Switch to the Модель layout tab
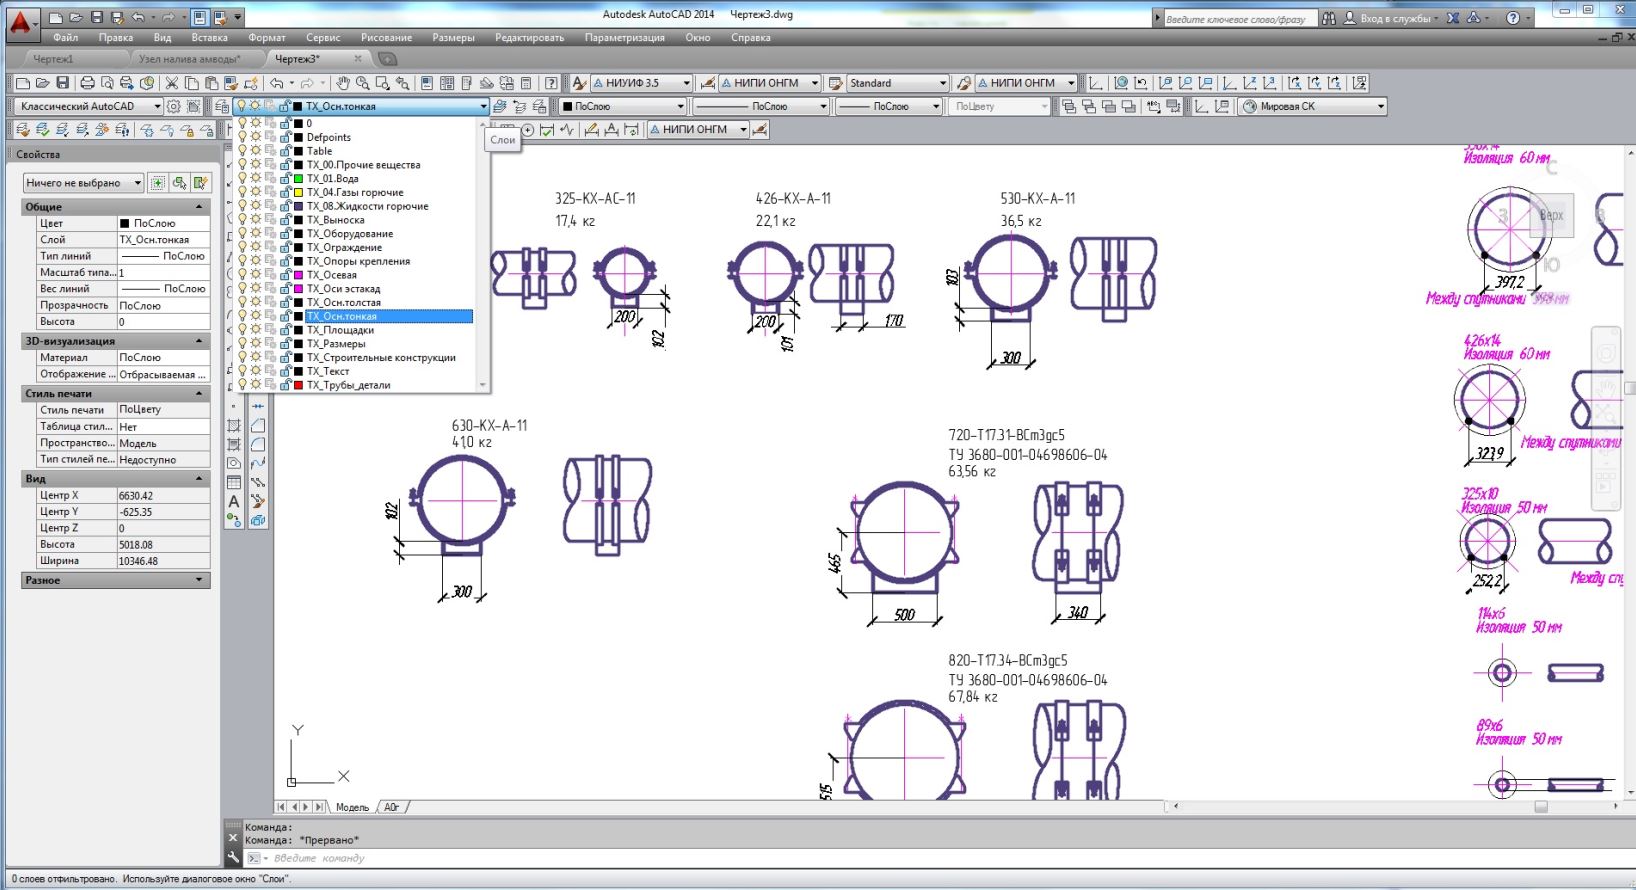This screenshot has width=1636, height=890. (x=352, y=807)
